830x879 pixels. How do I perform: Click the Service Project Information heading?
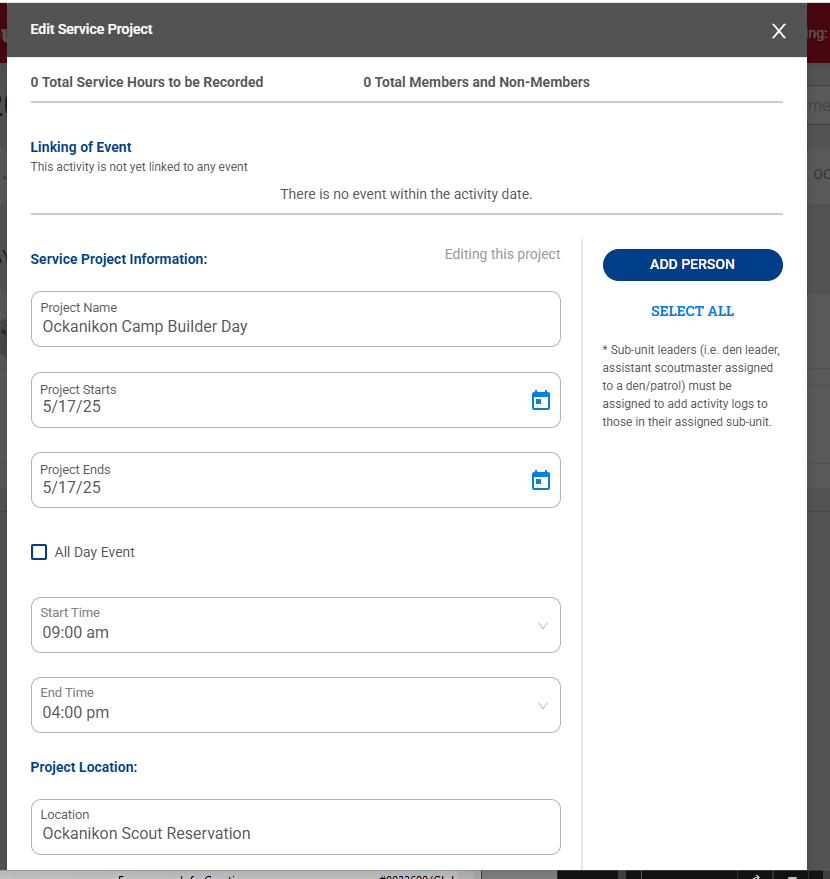click(x=119, y=259)
